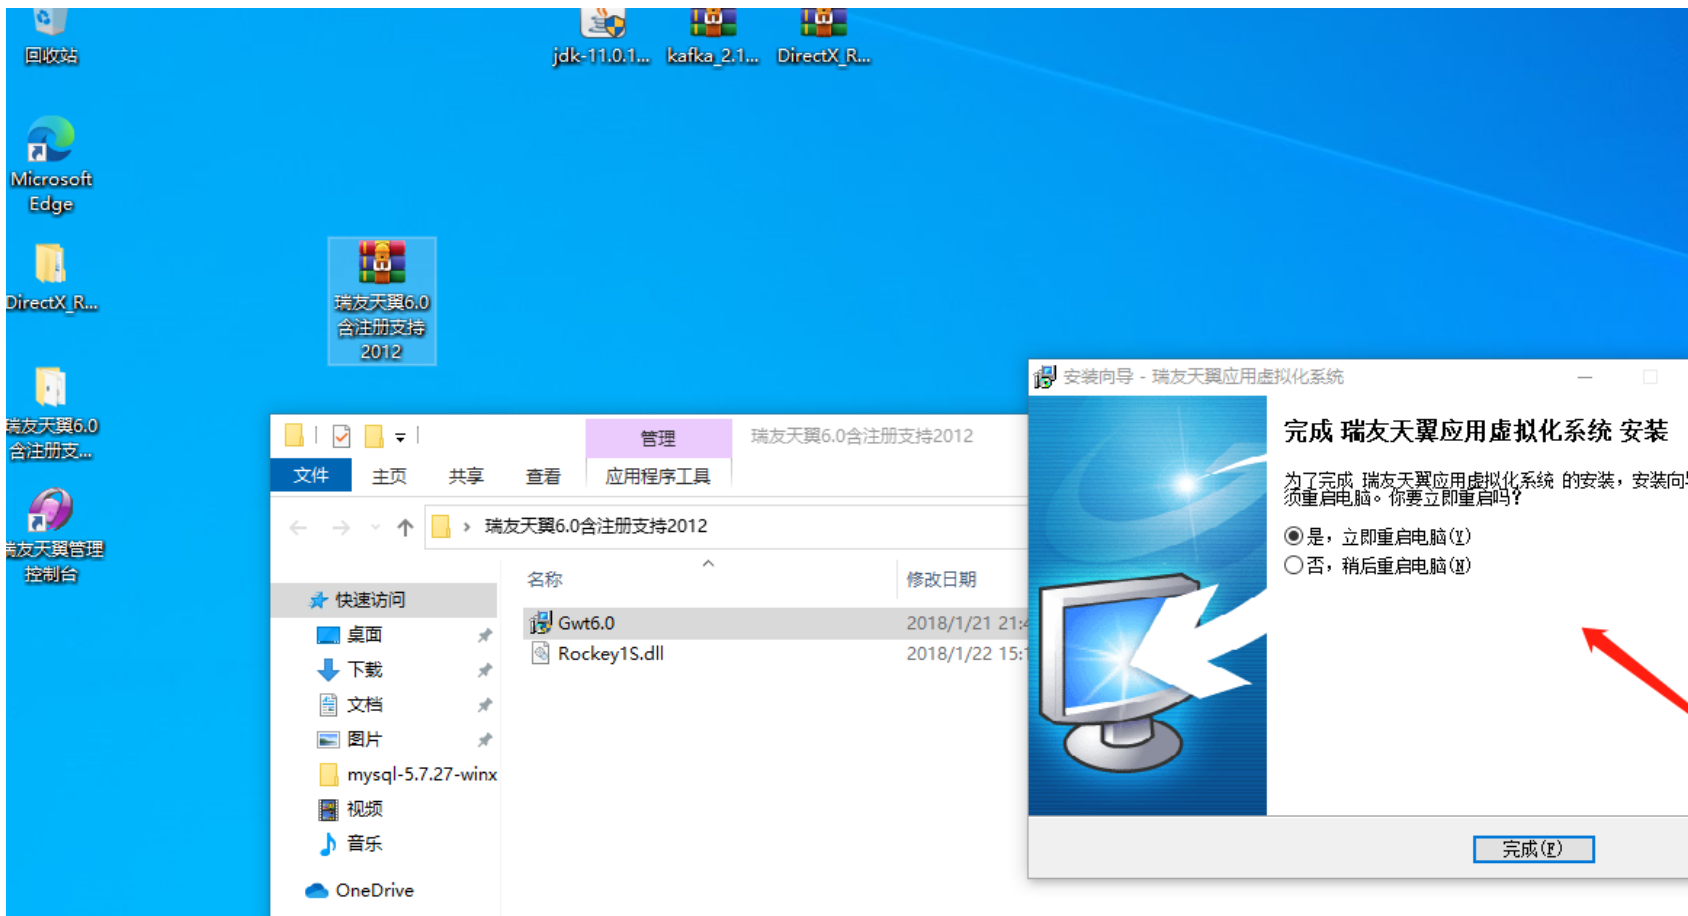Select the DirectX_R archive icon at top
Screen dimensions: 1688x916
pos(824,36)
